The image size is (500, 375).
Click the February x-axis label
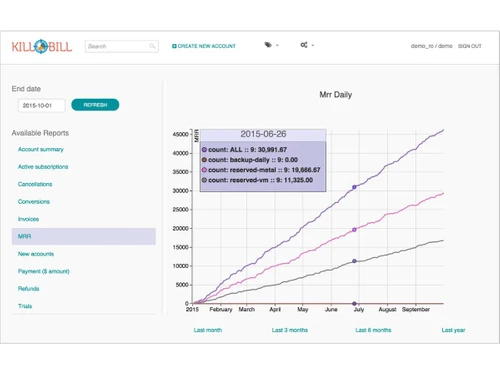coord(221,309)
